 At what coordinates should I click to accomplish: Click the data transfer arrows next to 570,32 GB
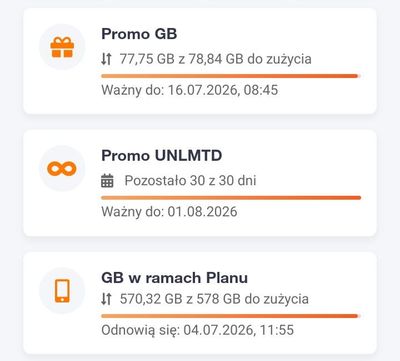coord(106,299)
